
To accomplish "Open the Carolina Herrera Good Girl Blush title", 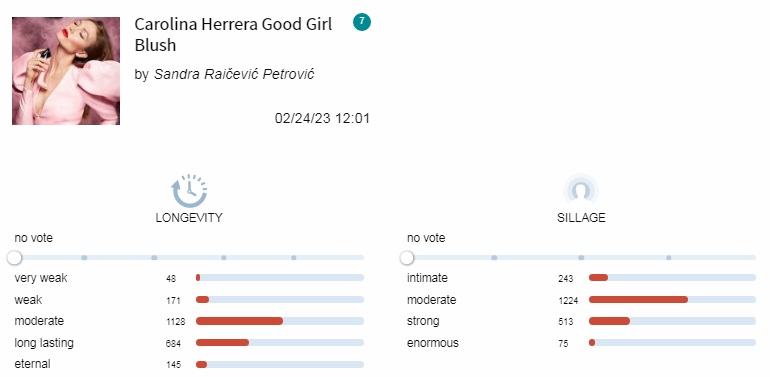I will (x=233, y=34).
